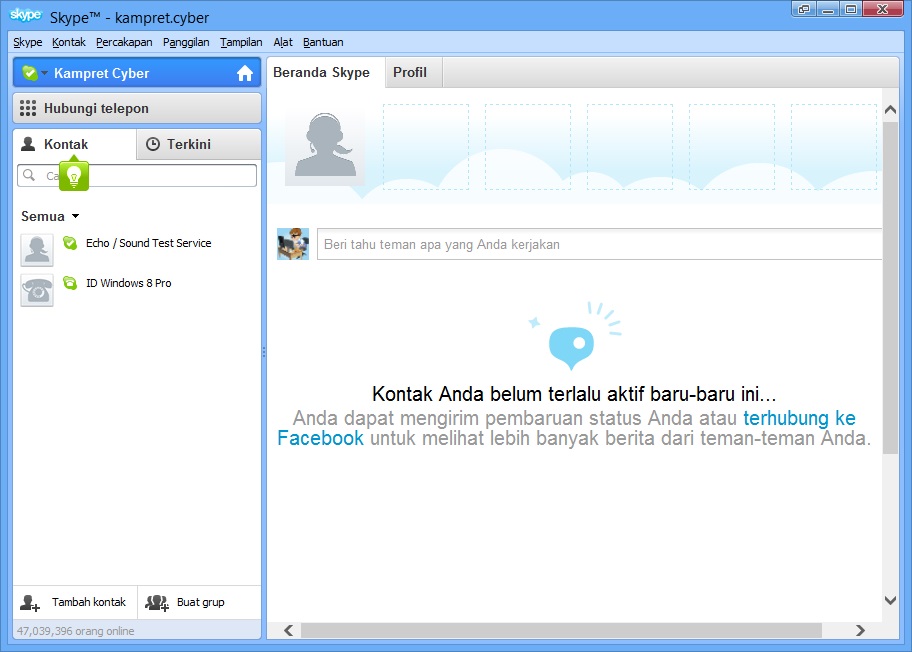
Task: Click the sidebar splitter handle dots
Action: point(263,352)
